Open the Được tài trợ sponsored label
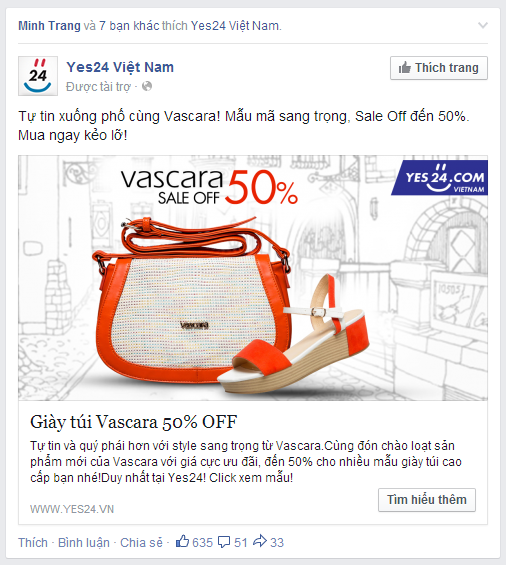 (x=98, y=87)
